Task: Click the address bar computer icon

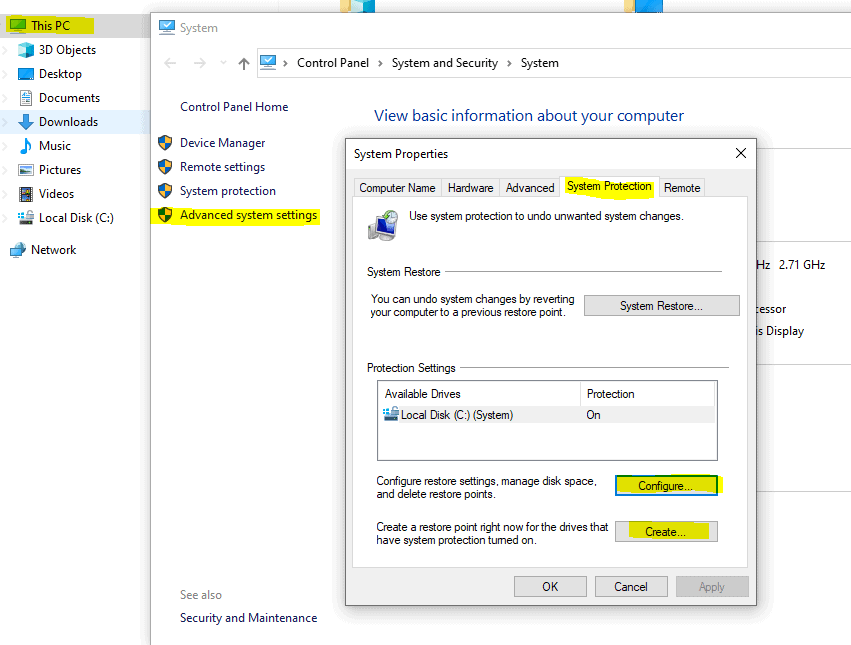Action: pos(268,62)
